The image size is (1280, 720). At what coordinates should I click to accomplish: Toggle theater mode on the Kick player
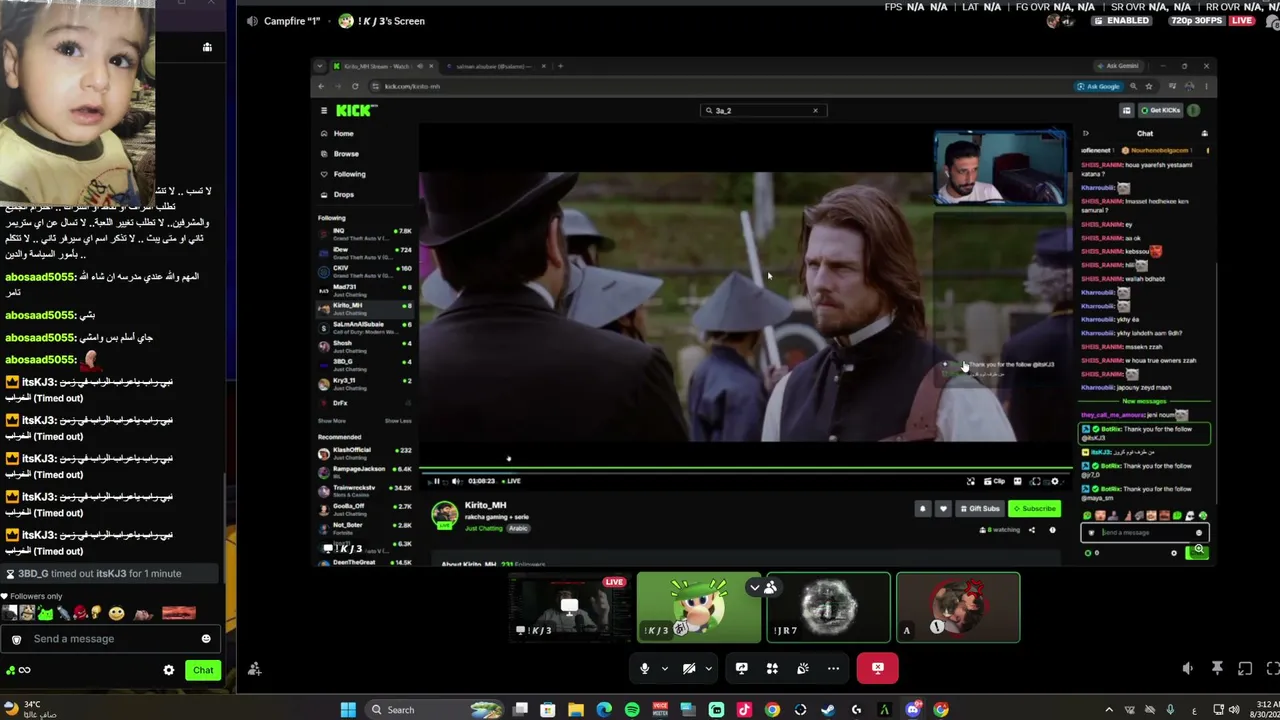(1018, 481)
